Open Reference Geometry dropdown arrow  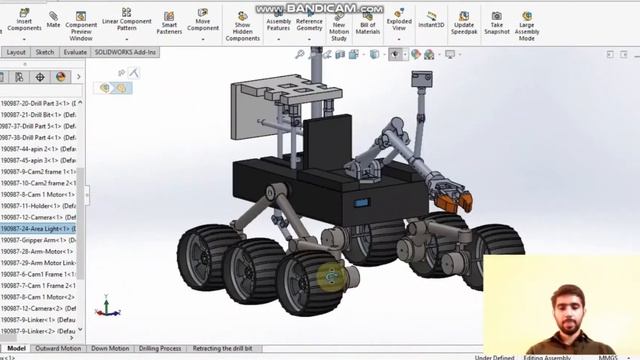tap(309, 39)
